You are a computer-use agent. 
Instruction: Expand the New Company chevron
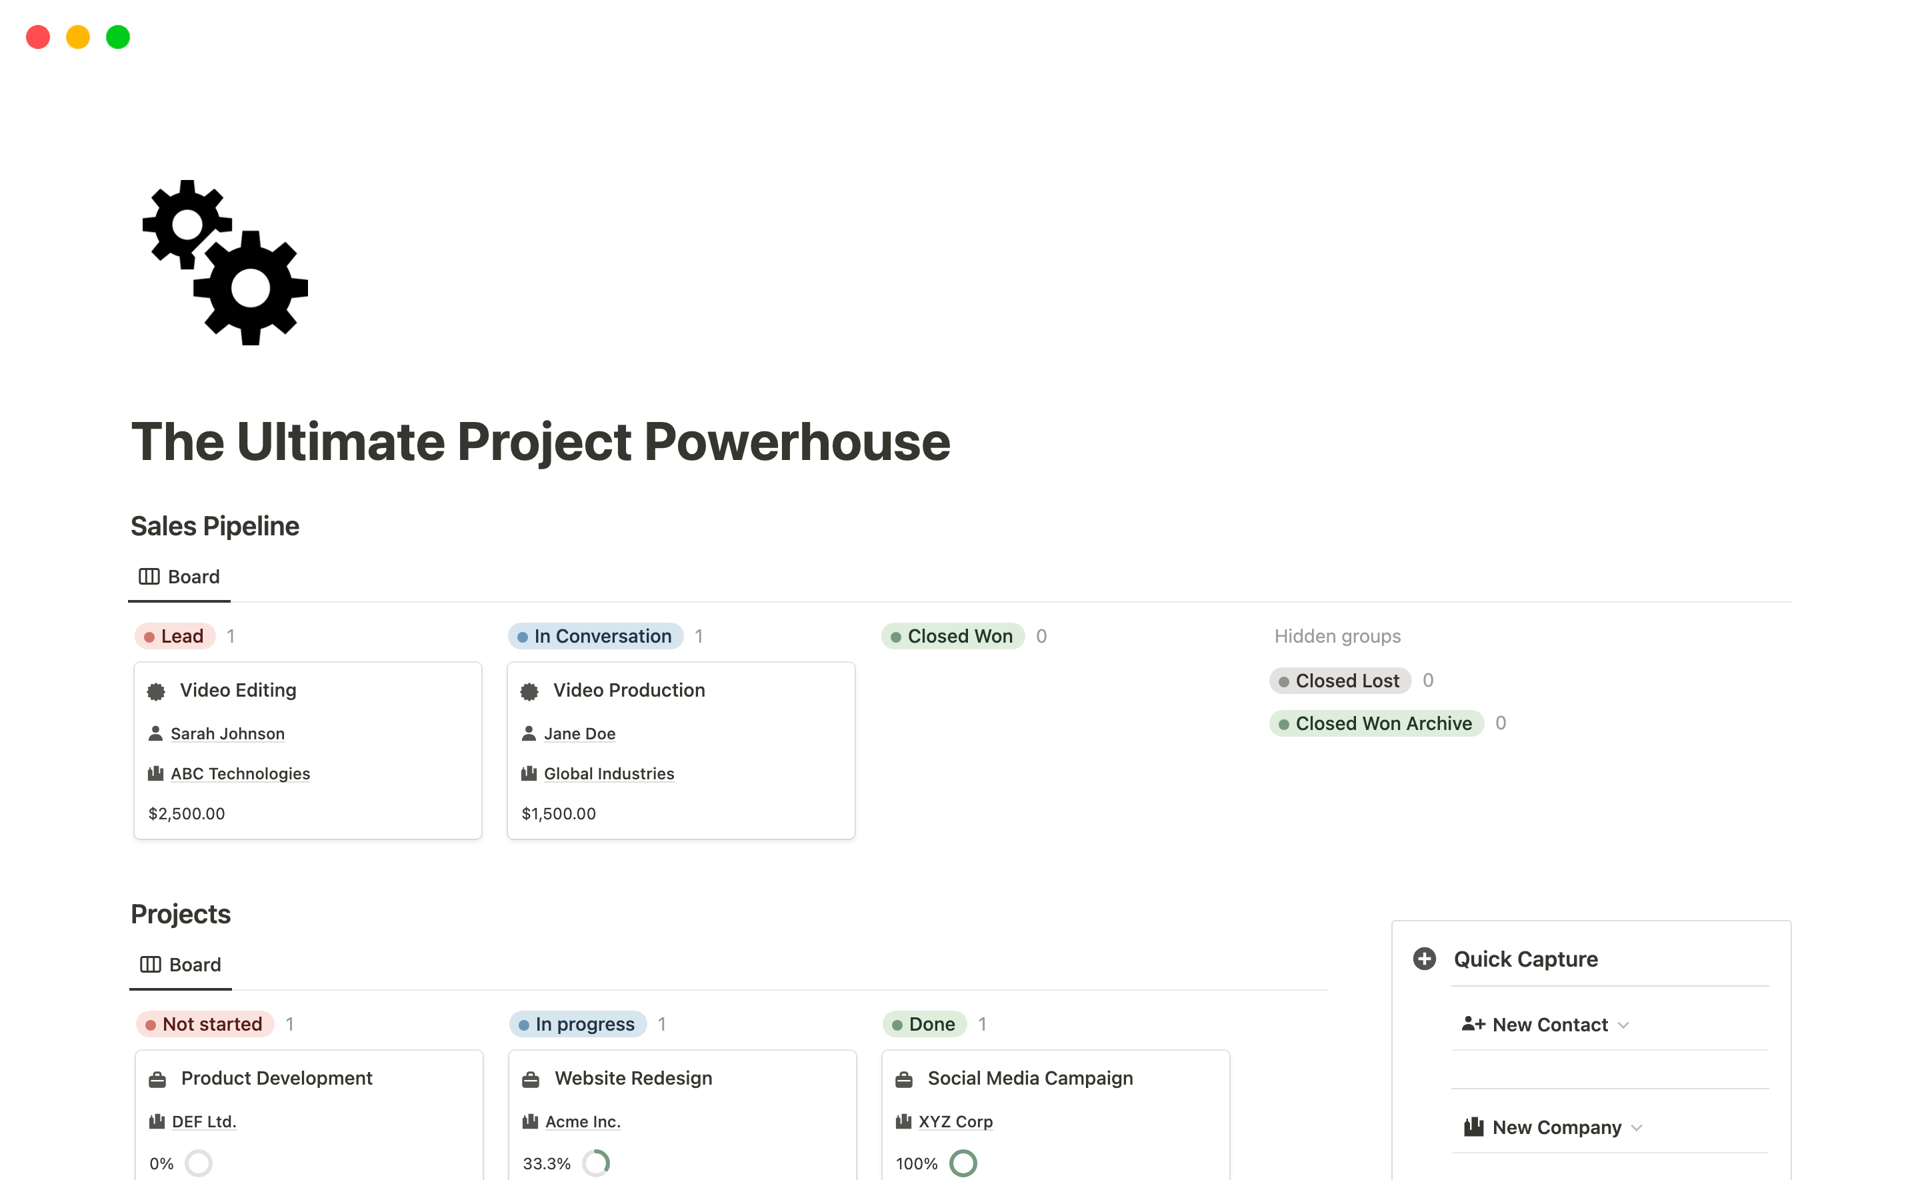1637,1128
